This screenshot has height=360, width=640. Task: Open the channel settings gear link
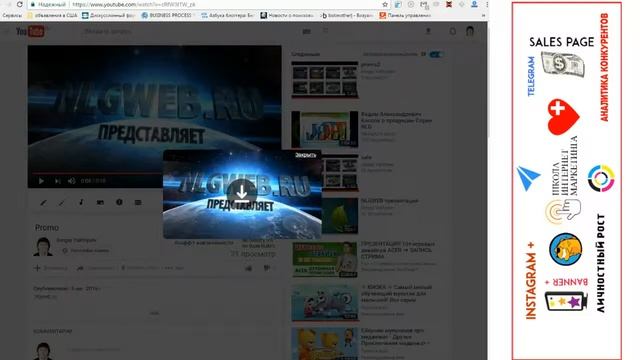coord(85,251)
